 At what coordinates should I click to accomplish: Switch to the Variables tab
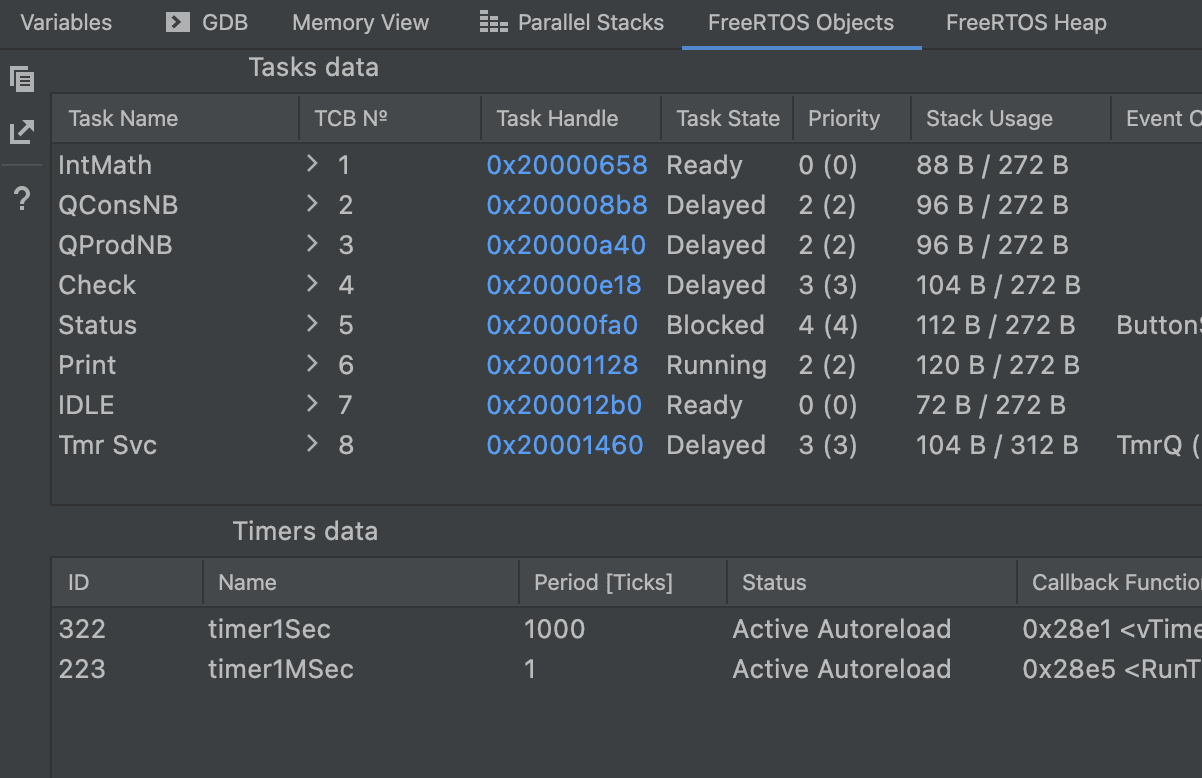tap(66, 22)
